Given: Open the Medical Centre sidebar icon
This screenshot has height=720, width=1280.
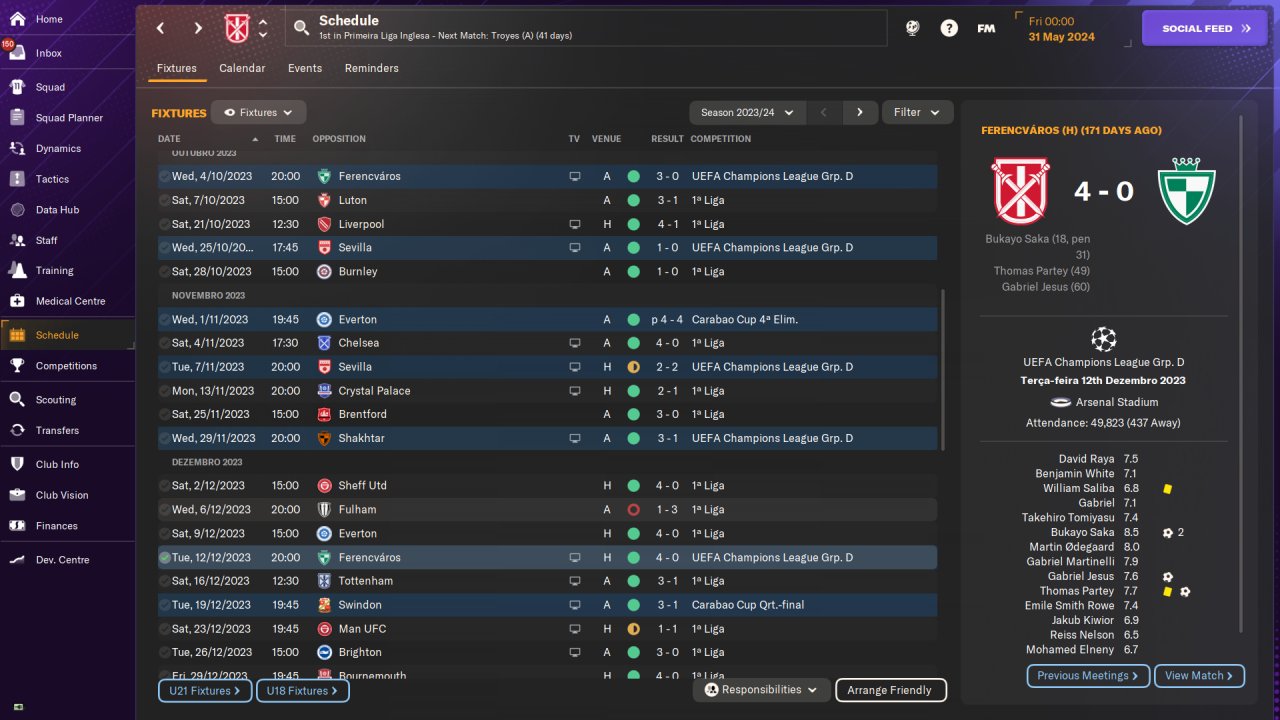Looking at the screenshot, I should pyautogui.click(x=17, y=301).
